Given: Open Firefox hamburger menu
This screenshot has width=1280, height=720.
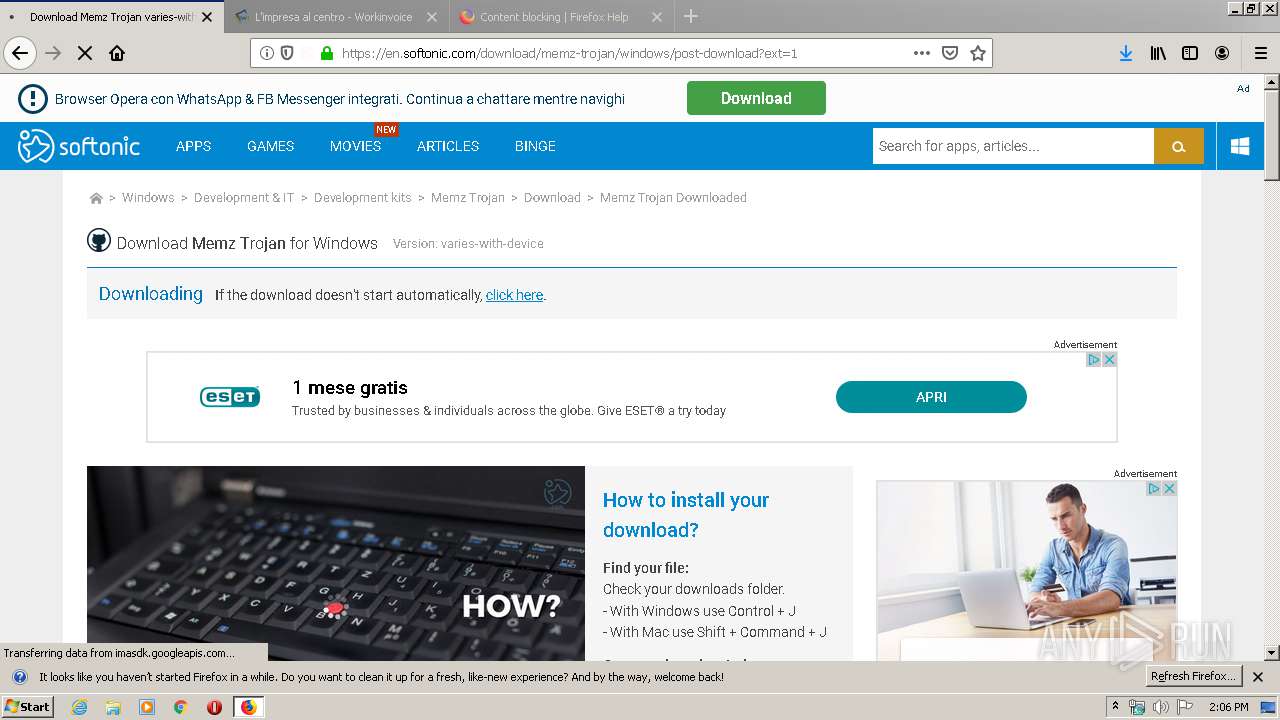Looking at the screenshot, I should coord(1261,53).
